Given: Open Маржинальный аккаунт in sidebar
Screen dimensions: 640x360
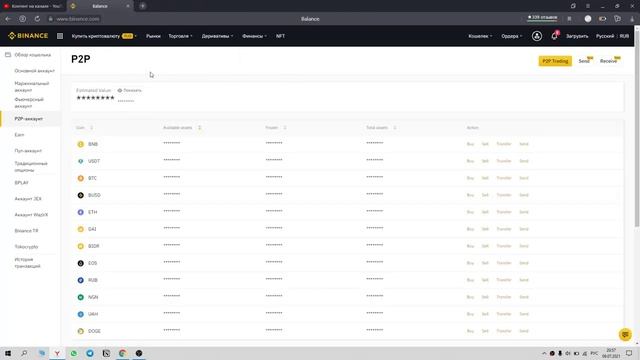Looking at the screenshot, I should coord(31,87).
